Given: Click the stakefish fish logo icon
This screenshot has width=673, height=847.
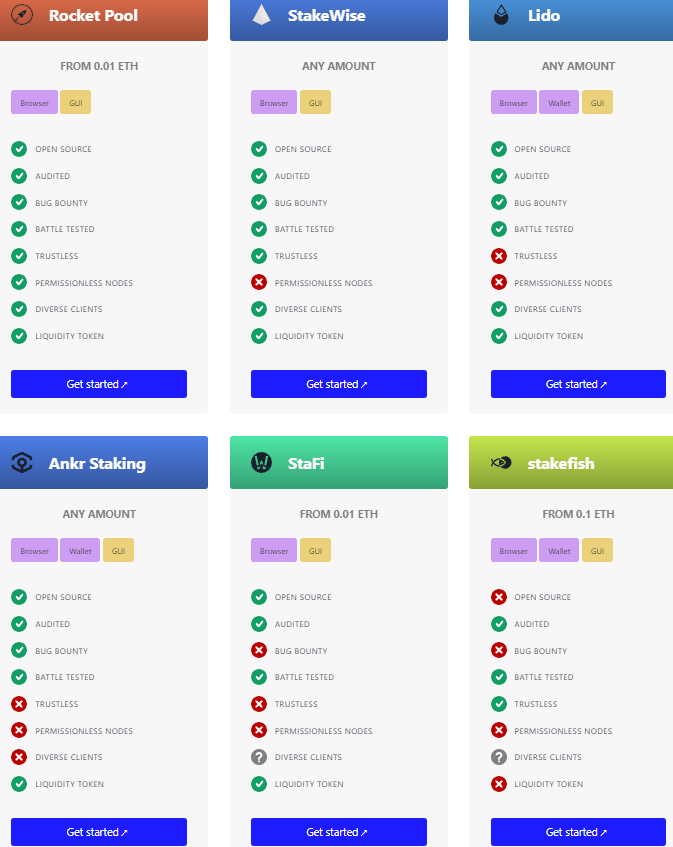Looking at the screenshot, I should 500,462.
